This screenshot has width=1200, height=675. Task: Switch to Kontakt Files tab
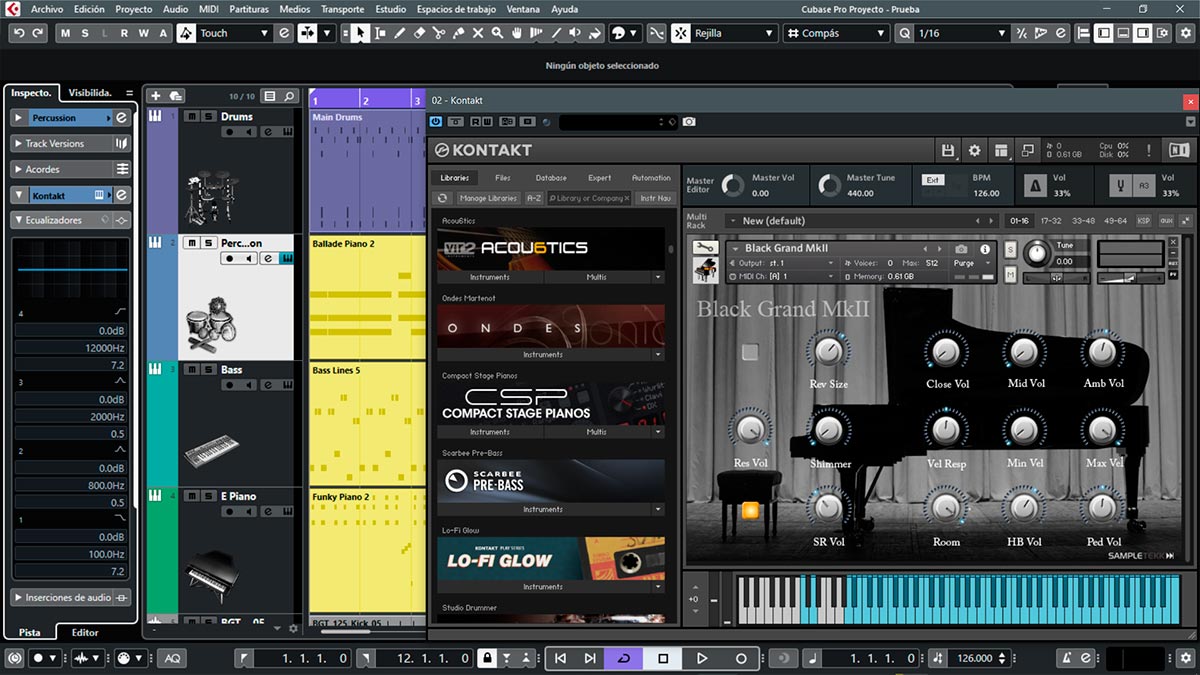click(x=503, y=178)
